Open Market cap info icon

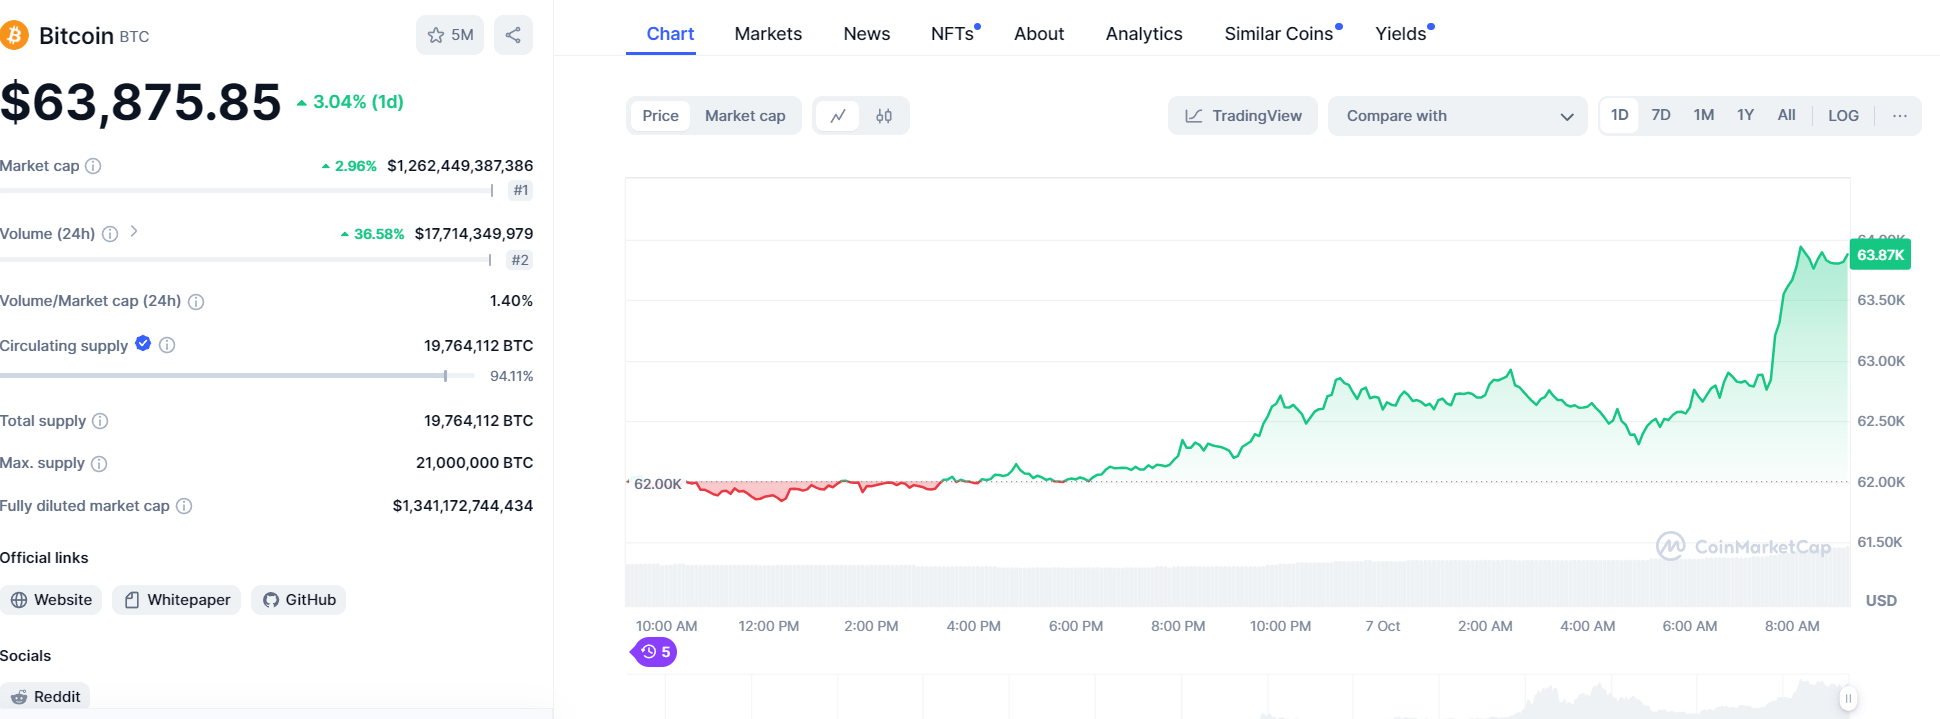click(x=93, y=166)
